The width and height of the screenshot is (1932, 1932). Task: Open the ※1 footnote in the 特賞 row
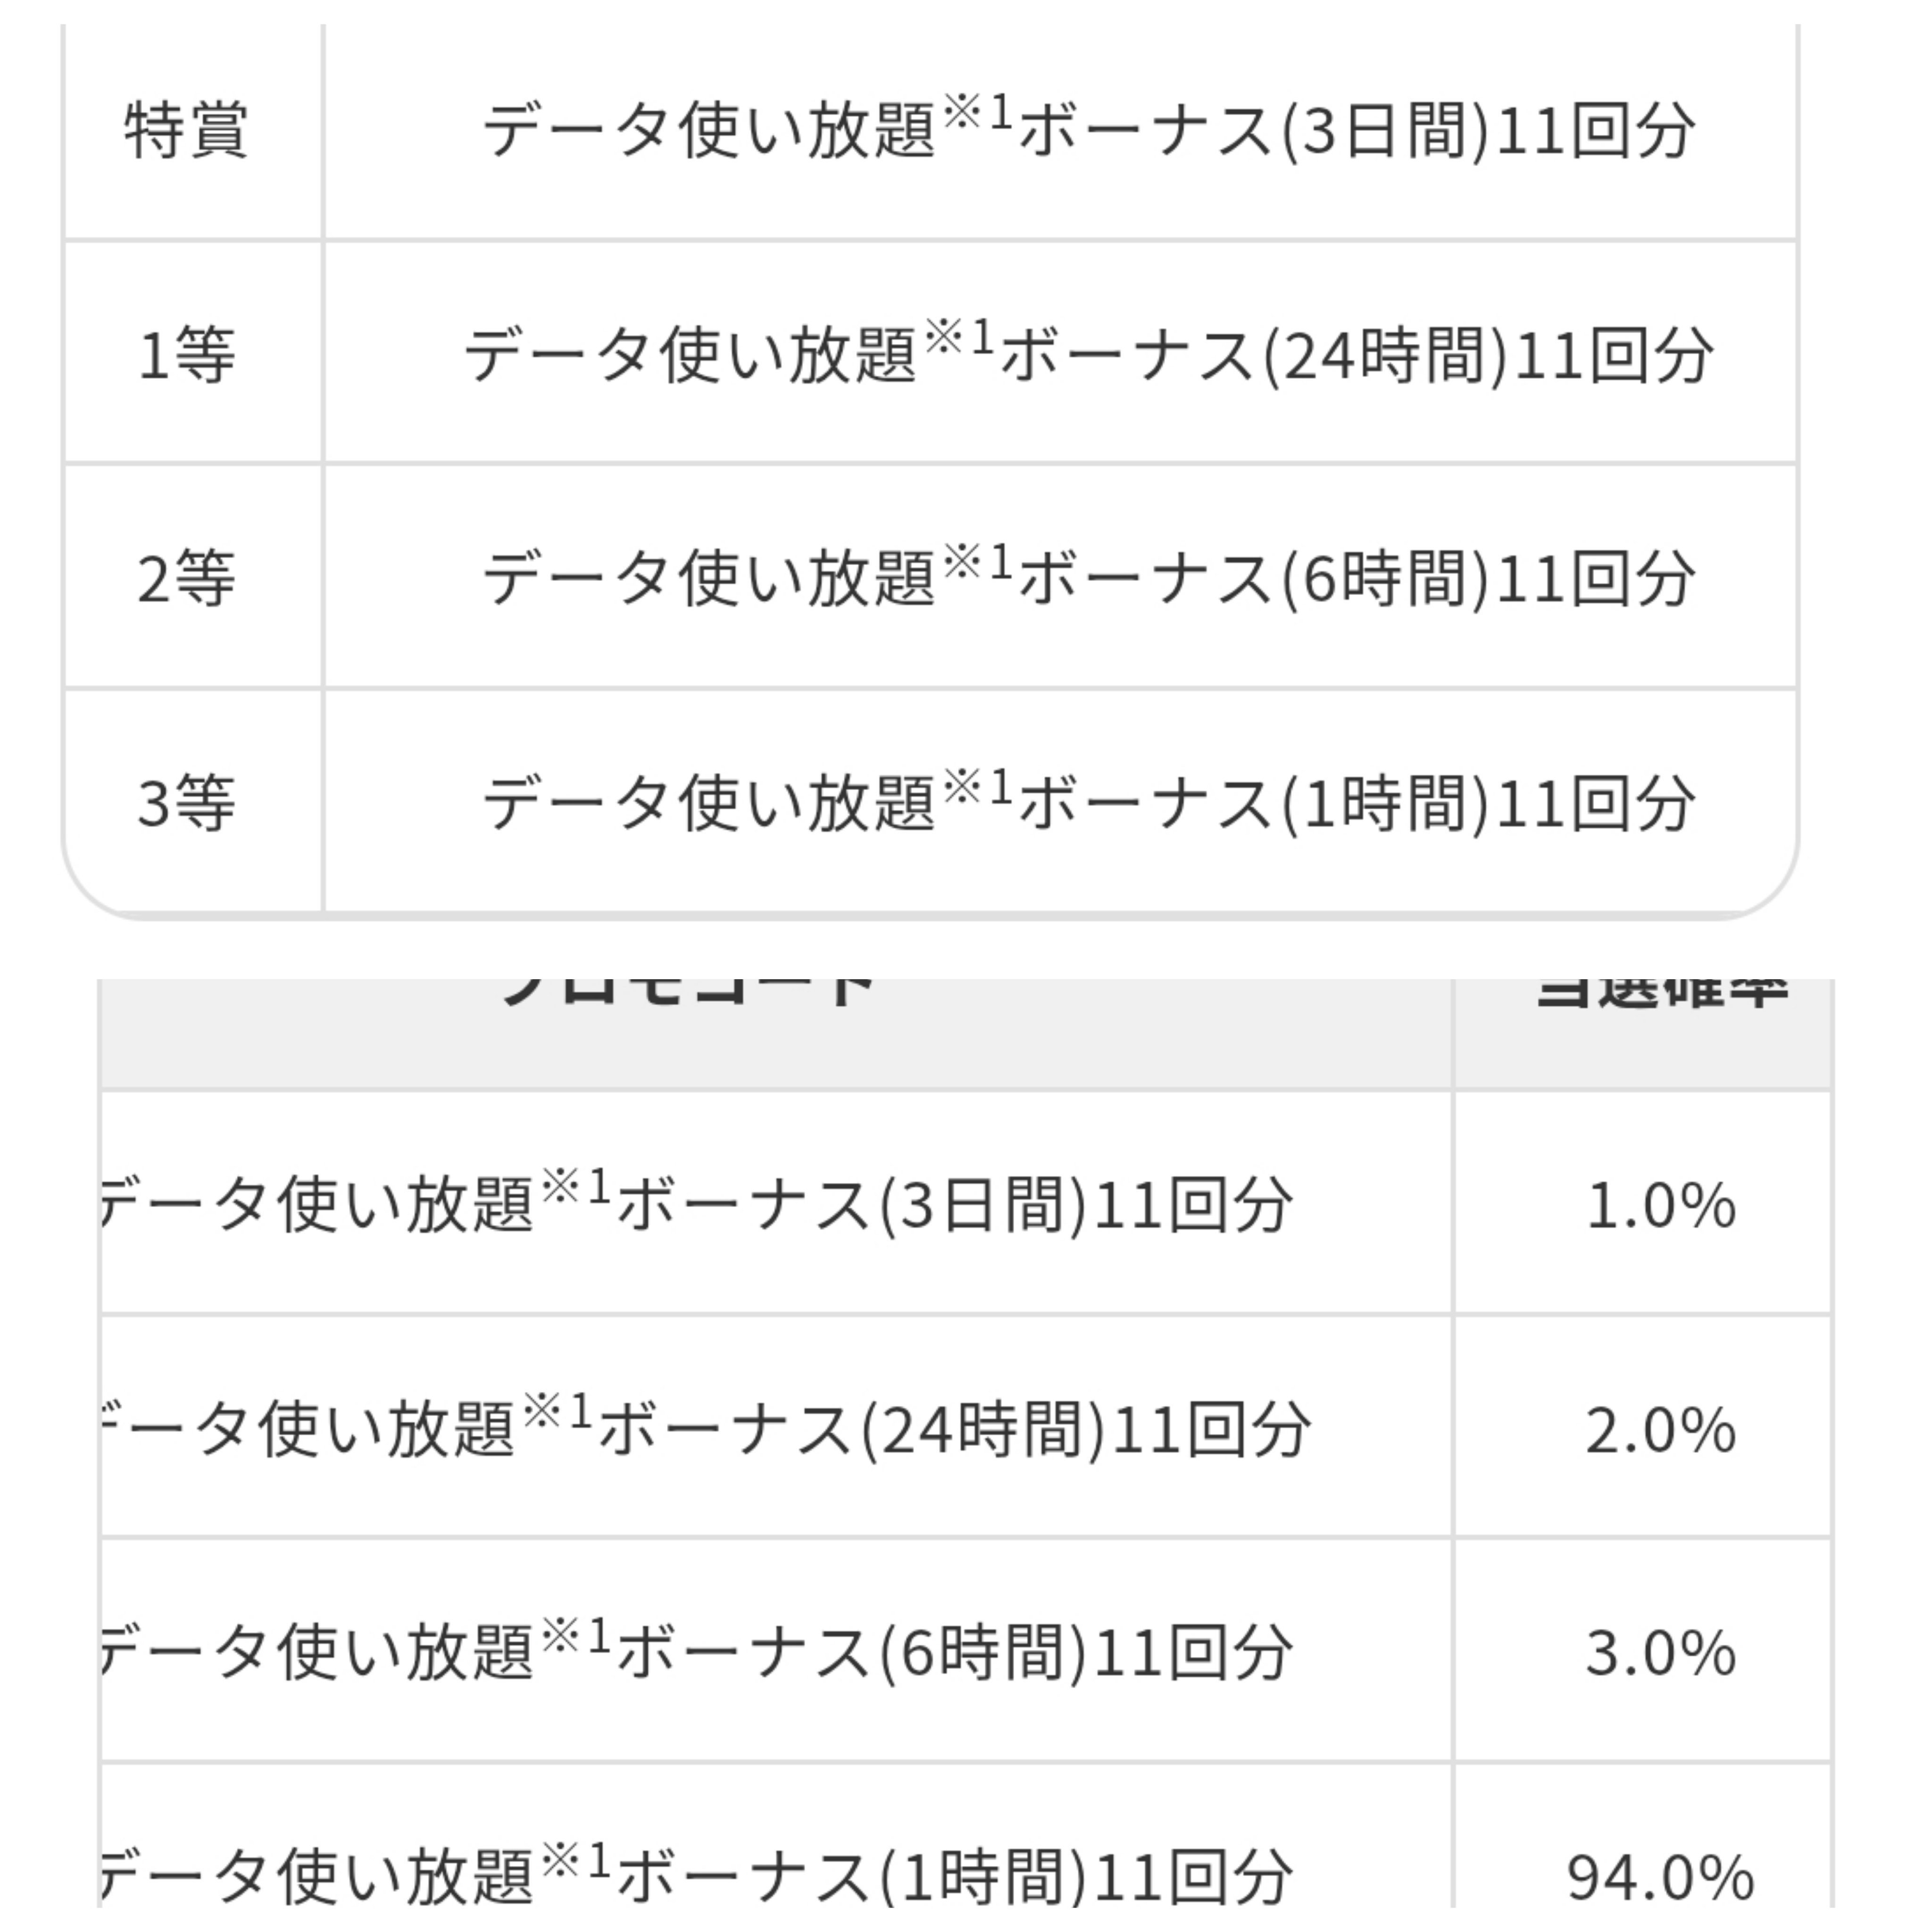977,113
